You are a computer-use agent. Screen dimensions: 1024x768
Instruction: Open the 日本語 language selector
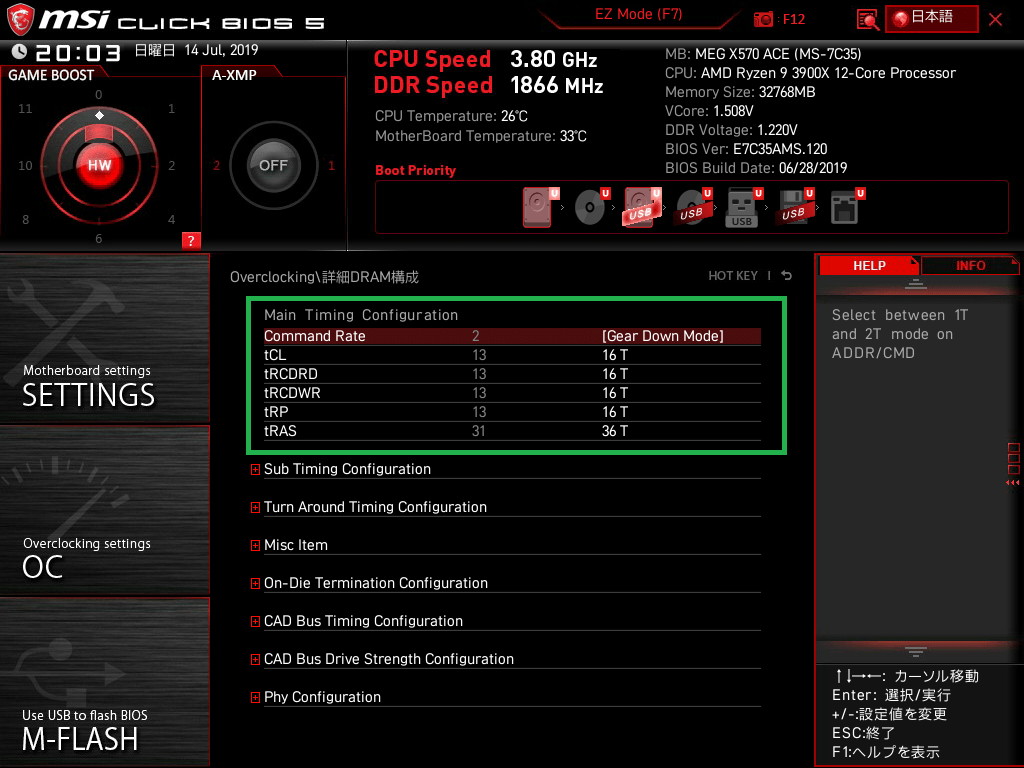(931, 18)
